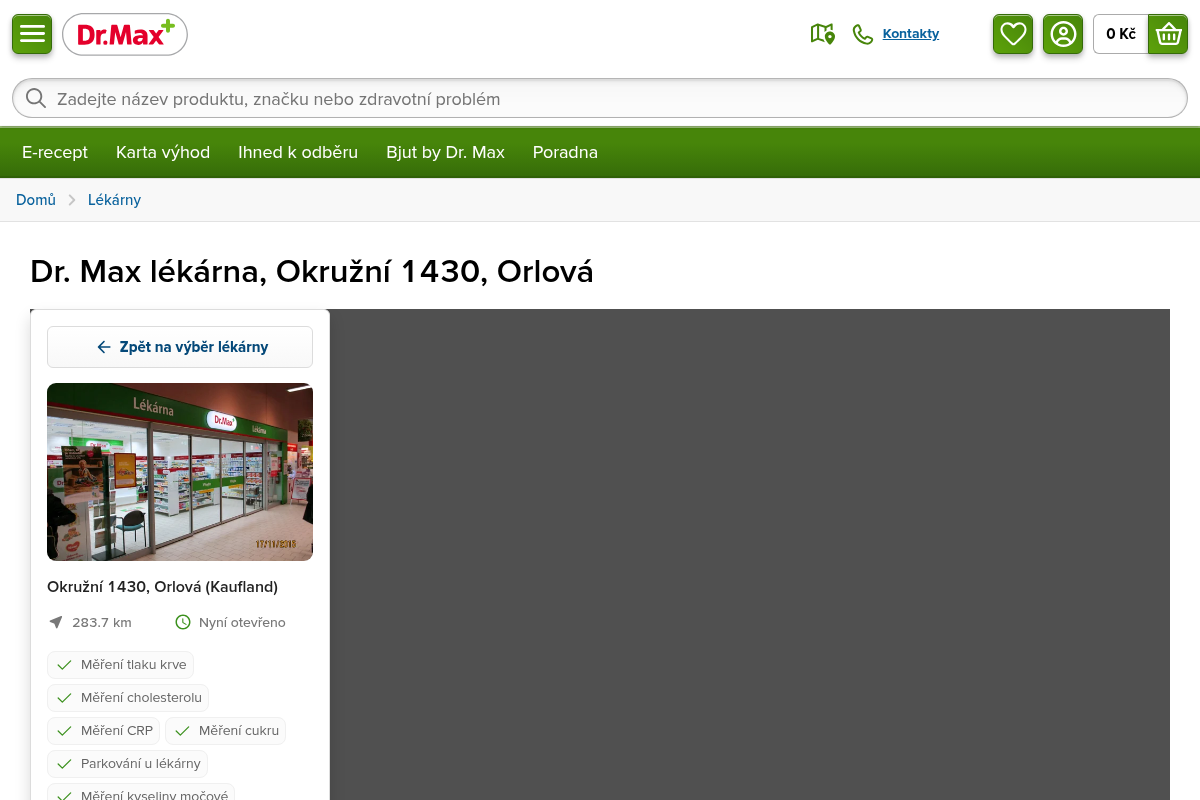Open the user account icon
The width and height of the screenshot is (1200, 800).
[x=1063, y=34]
